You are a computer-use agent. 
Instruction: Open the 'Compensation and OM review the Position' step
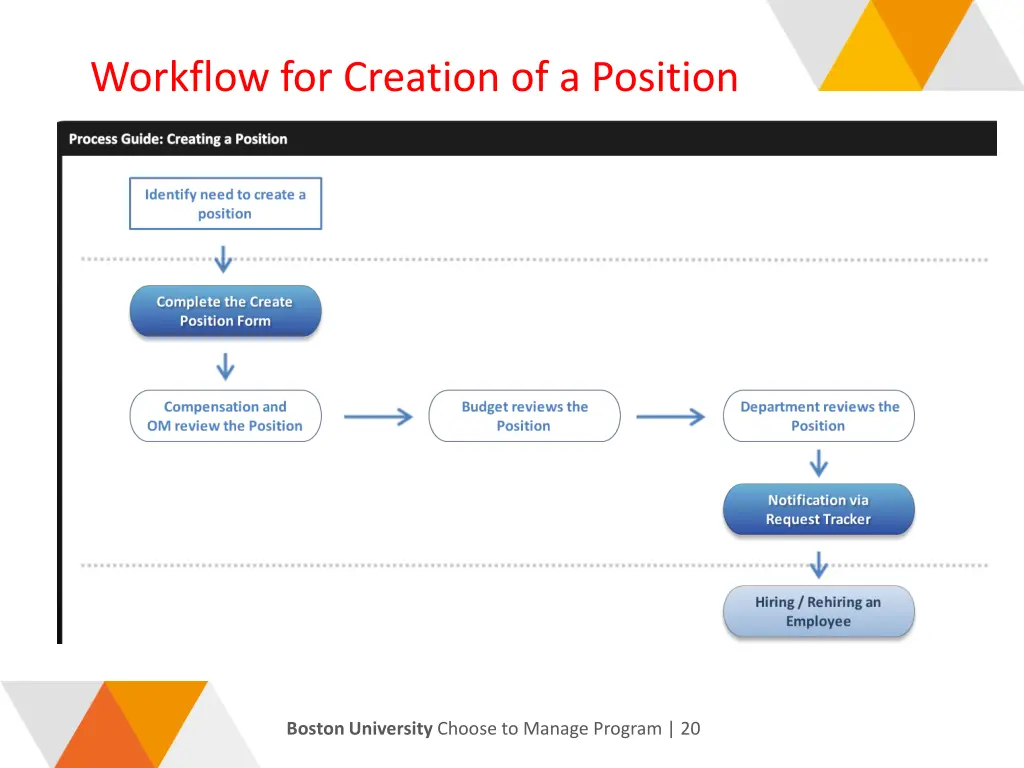click(225, 416)
